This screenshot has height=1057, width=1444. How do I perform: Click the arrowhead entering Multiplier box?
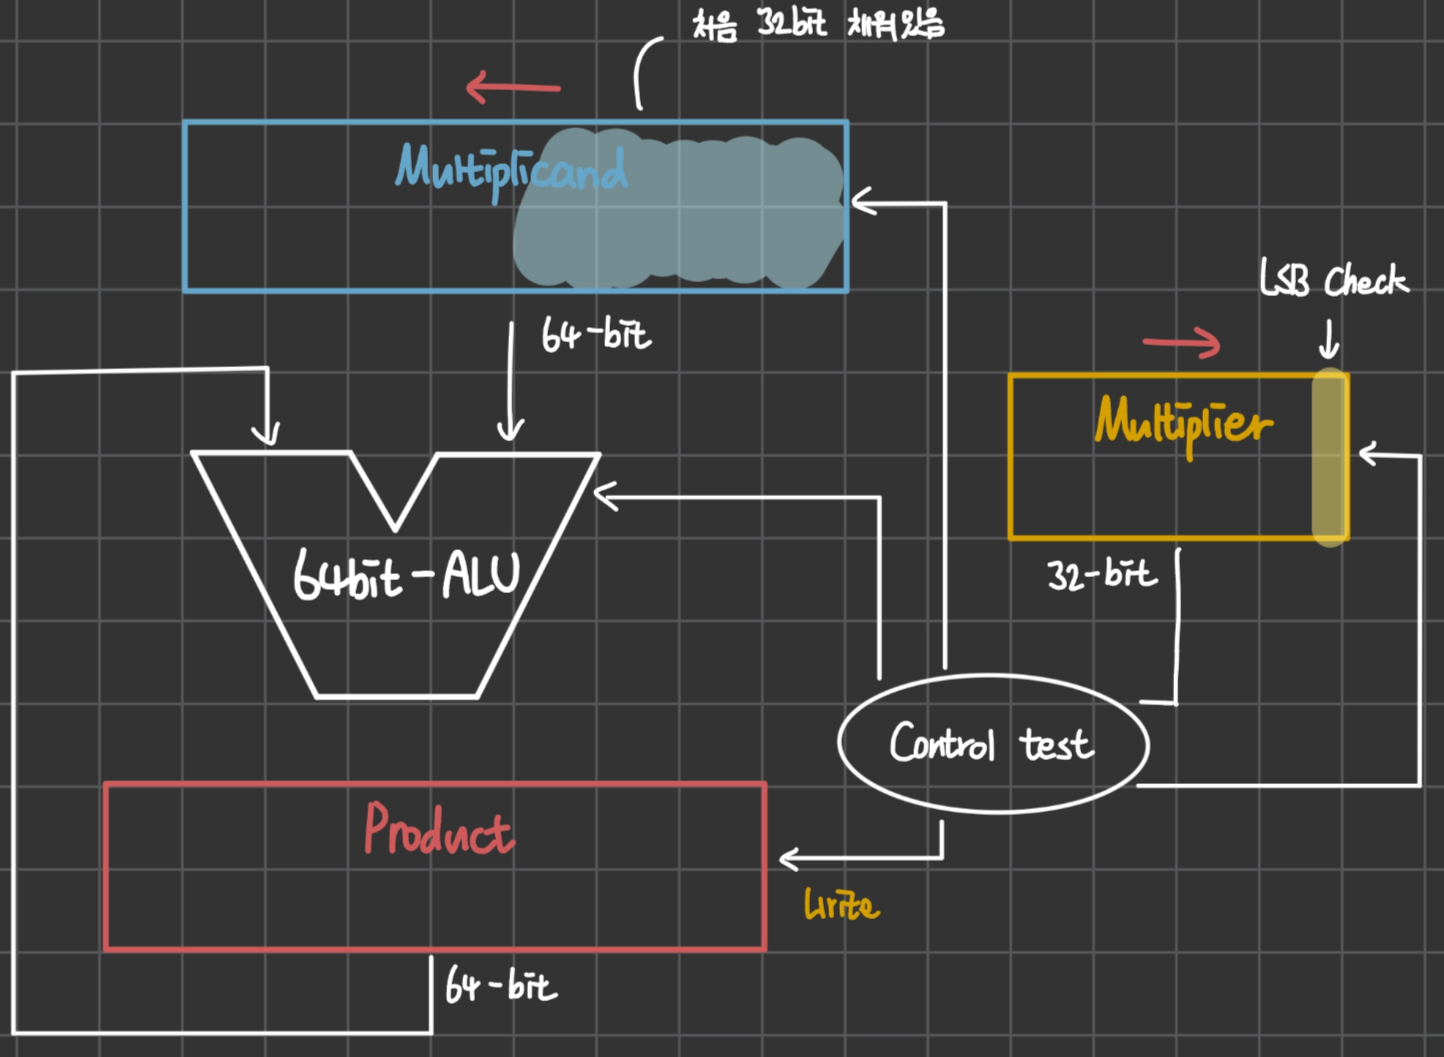(1372, 455)
